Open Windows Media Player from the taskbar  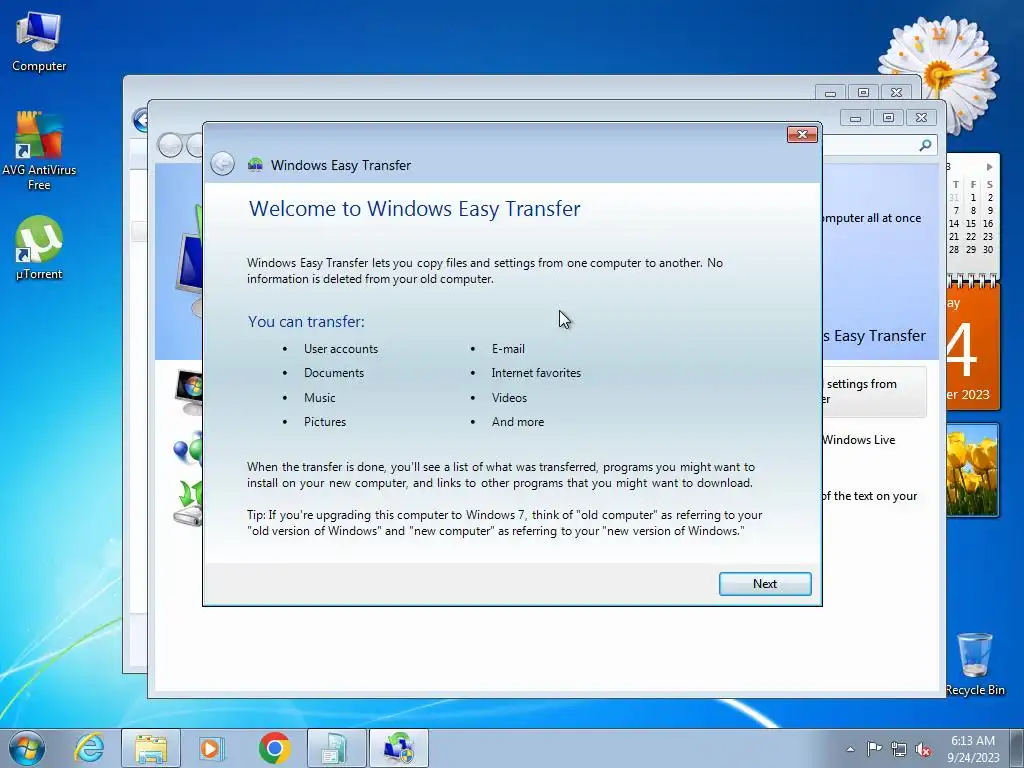(211, 748)
